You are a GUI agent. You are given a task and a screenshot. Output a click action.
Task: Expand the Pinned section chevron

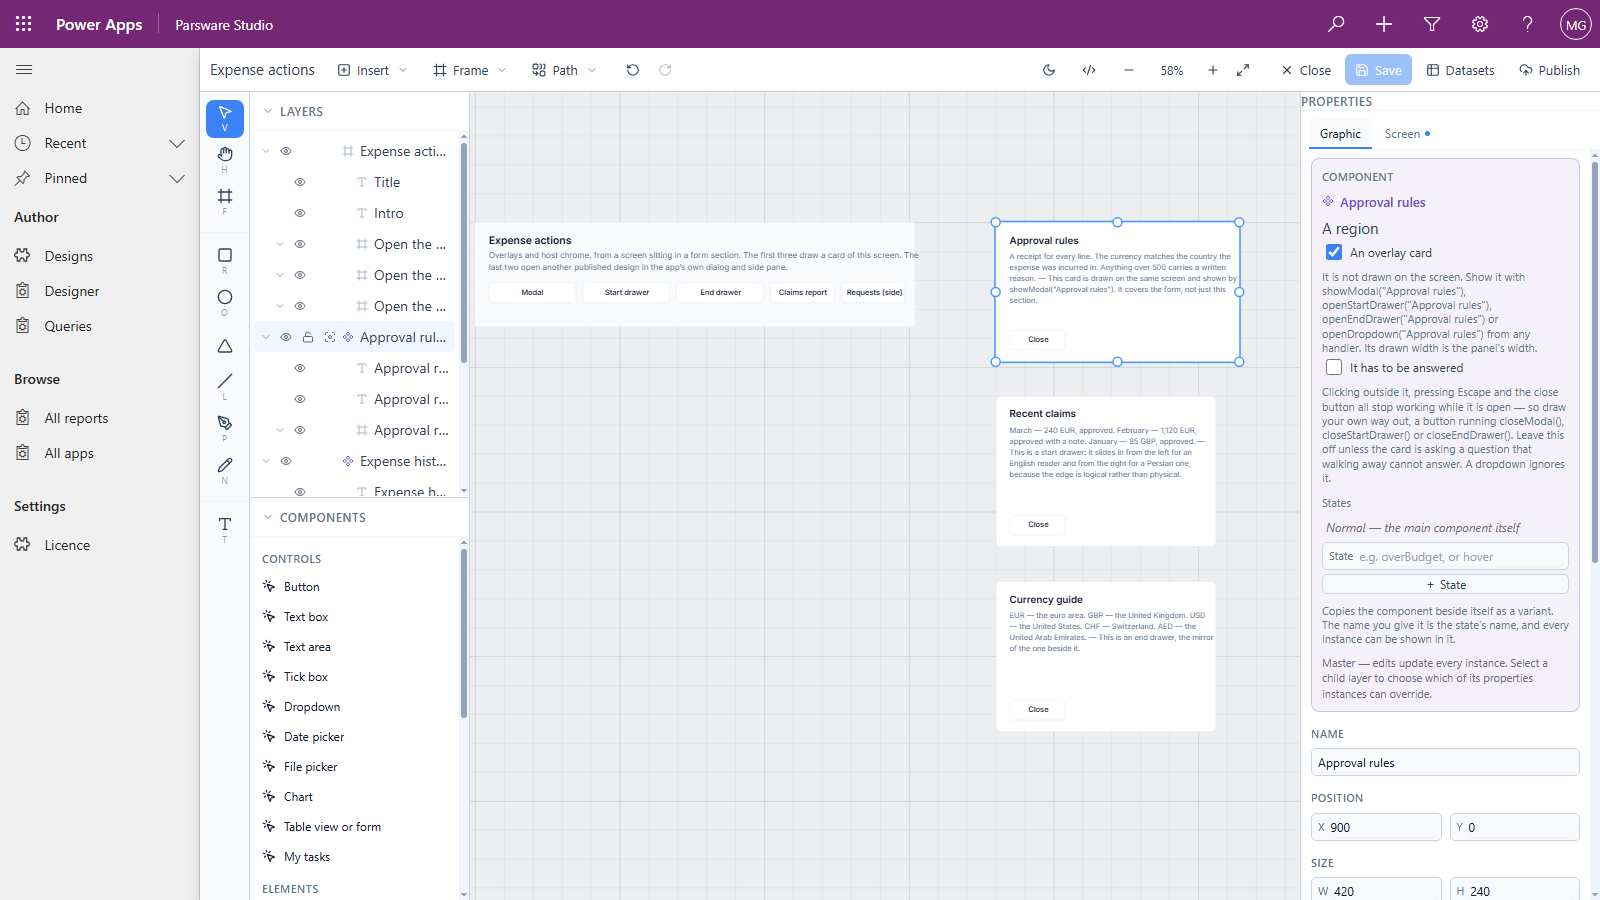177,178
